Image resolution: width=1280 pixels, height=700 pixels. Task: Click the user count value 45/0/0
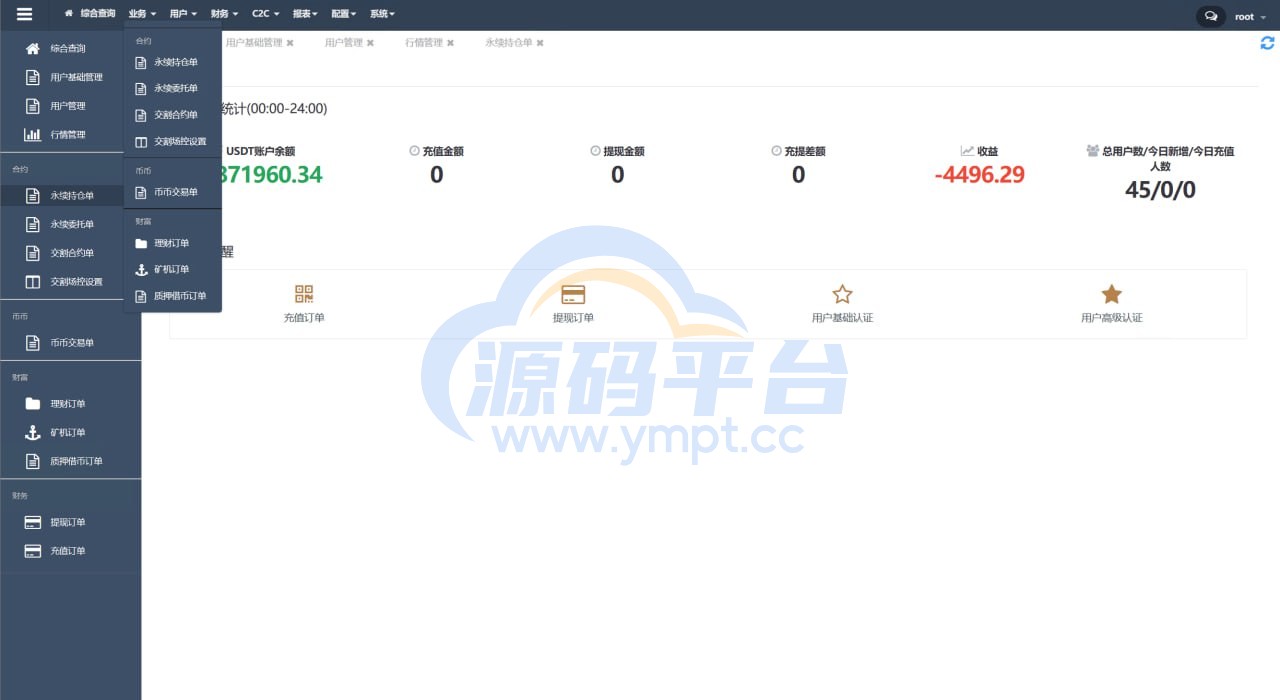(1160, 189)
